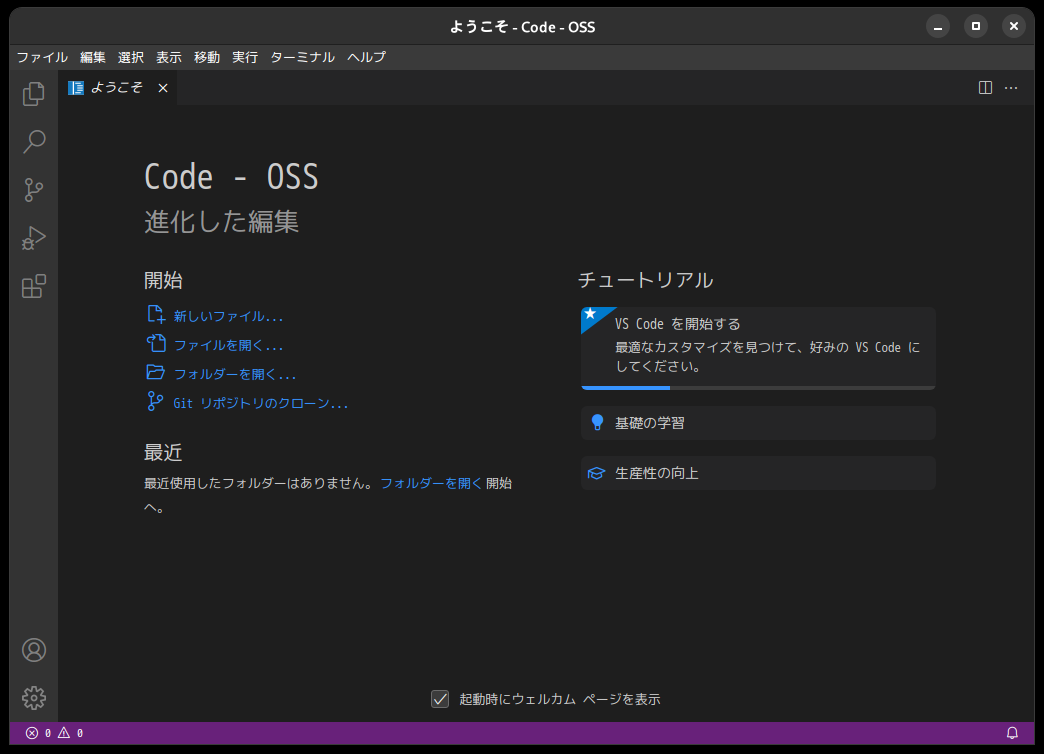Click the ようこそ - Code - OSS window title
The height and width of the screenshot is (754, 1044).
(x=522, y=27)
